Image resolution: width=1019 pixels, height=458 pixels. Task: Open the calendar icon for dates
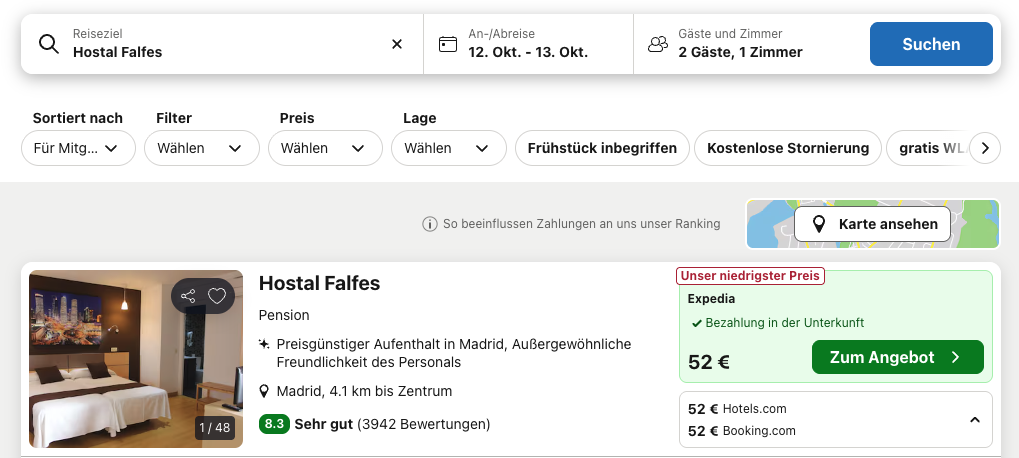[x=448, y=44]
